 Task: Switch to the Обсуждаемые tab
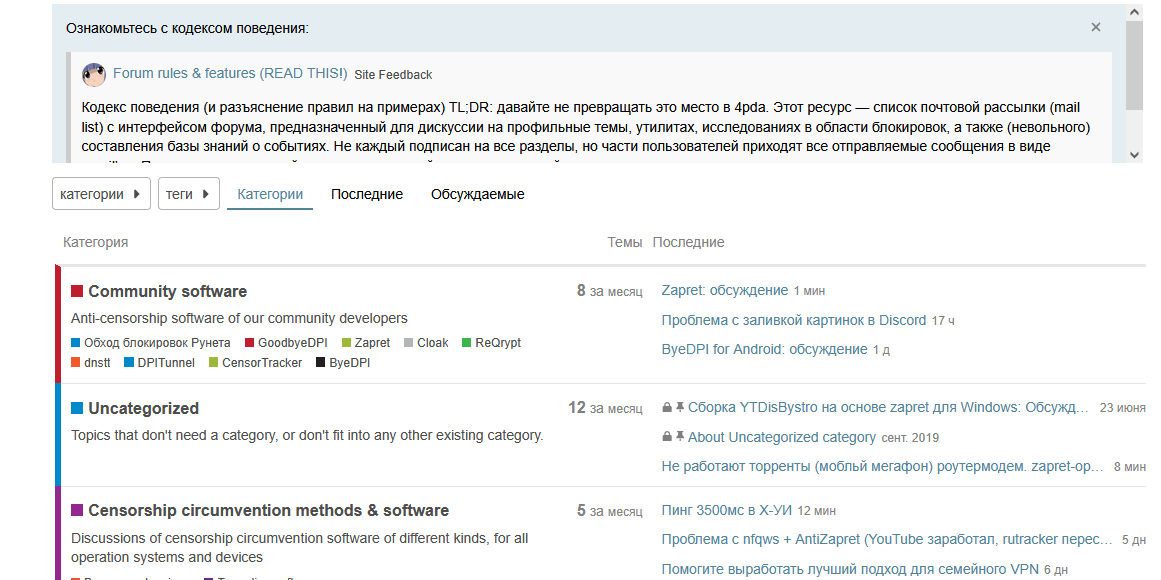[x=477, y=194]
